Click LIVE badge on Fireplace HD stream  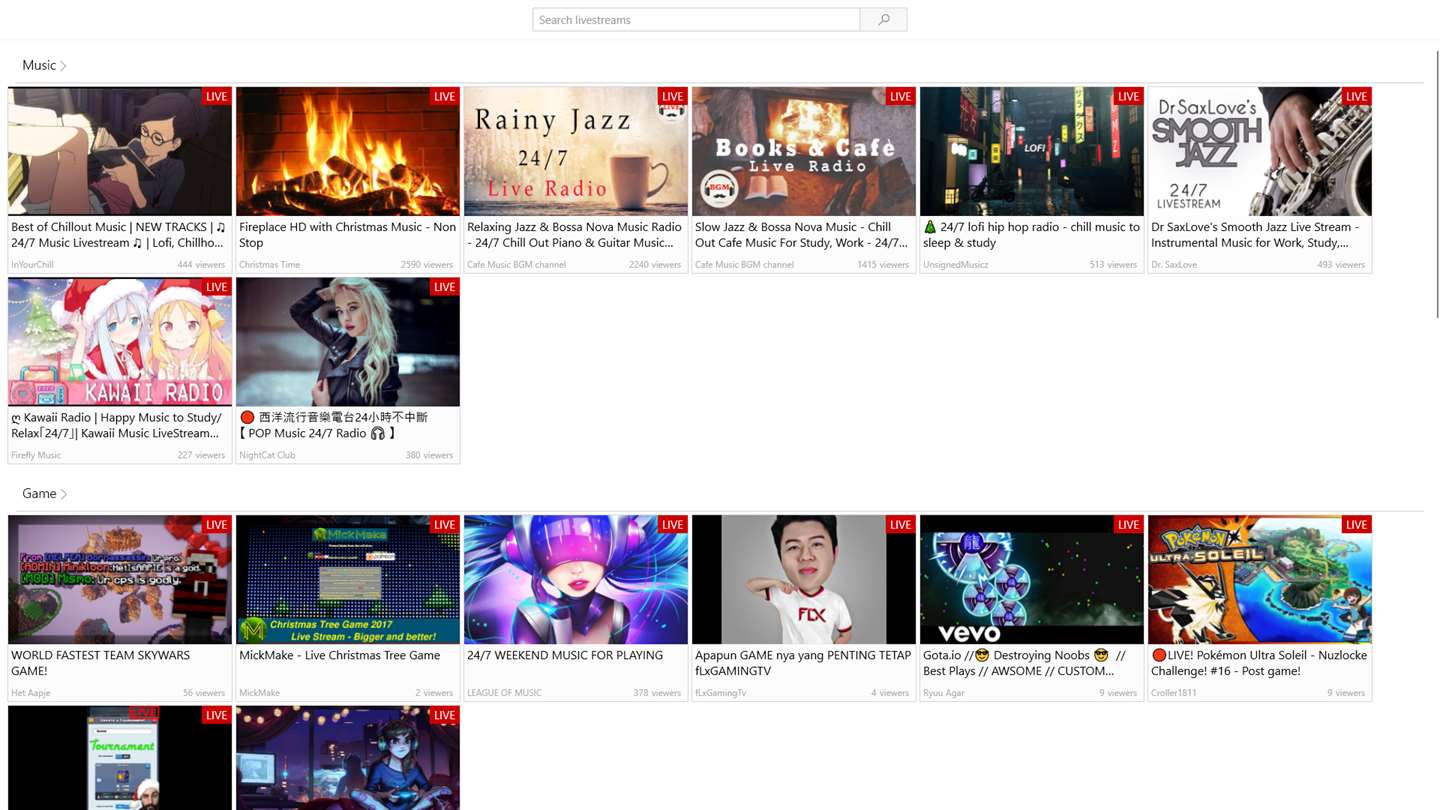444,96
